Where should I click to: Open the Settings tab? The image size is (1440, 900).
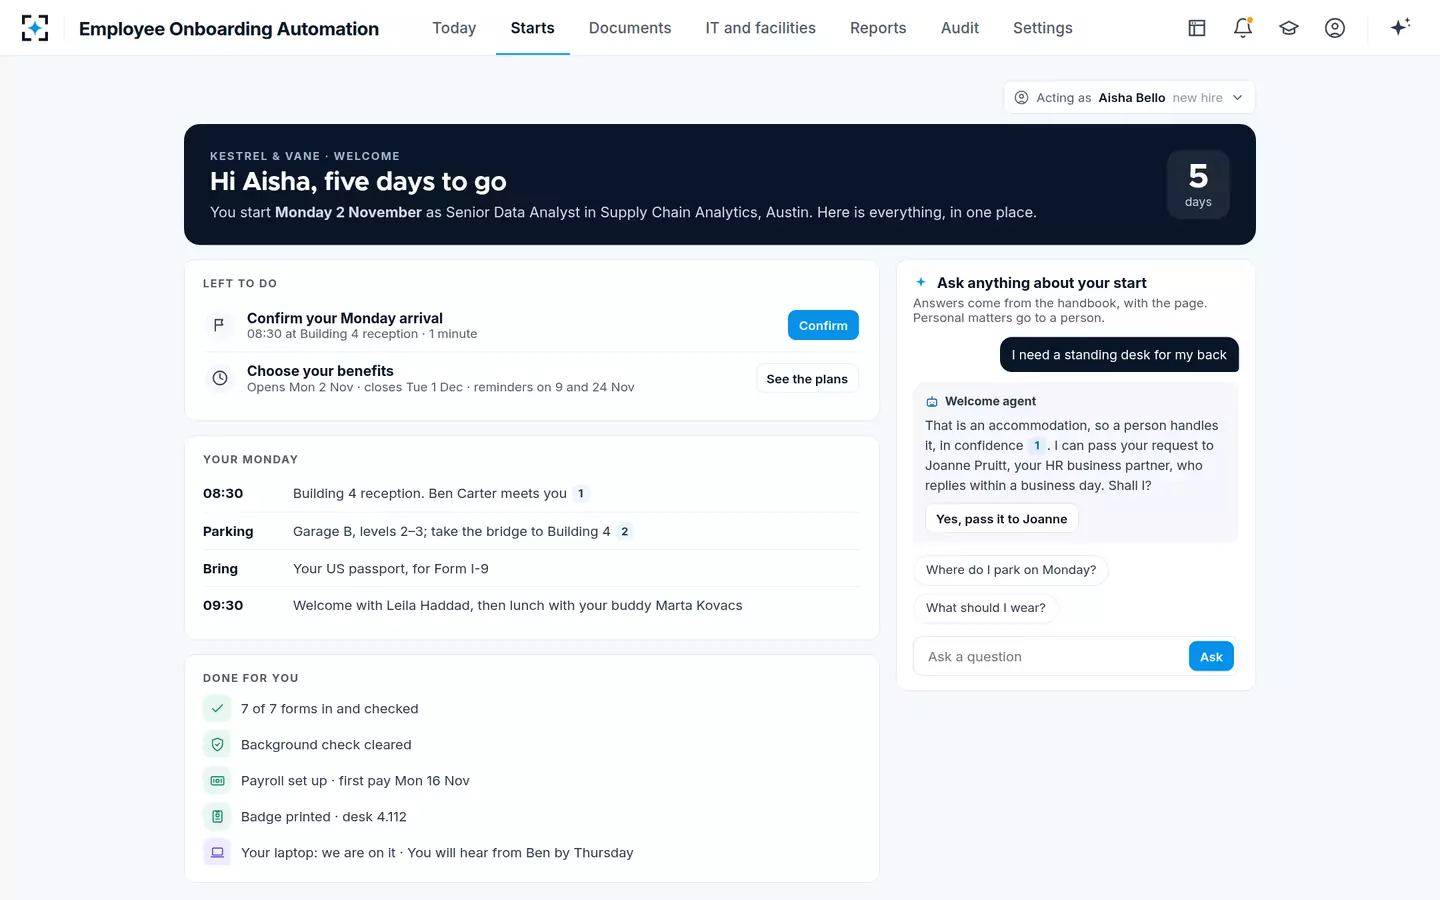coord(1043,28)
